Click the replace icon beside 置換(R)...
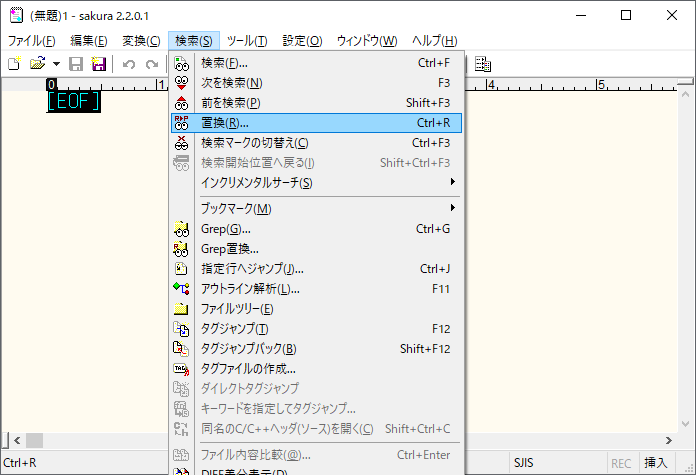 pyautogui.click(x=182, y=123)
